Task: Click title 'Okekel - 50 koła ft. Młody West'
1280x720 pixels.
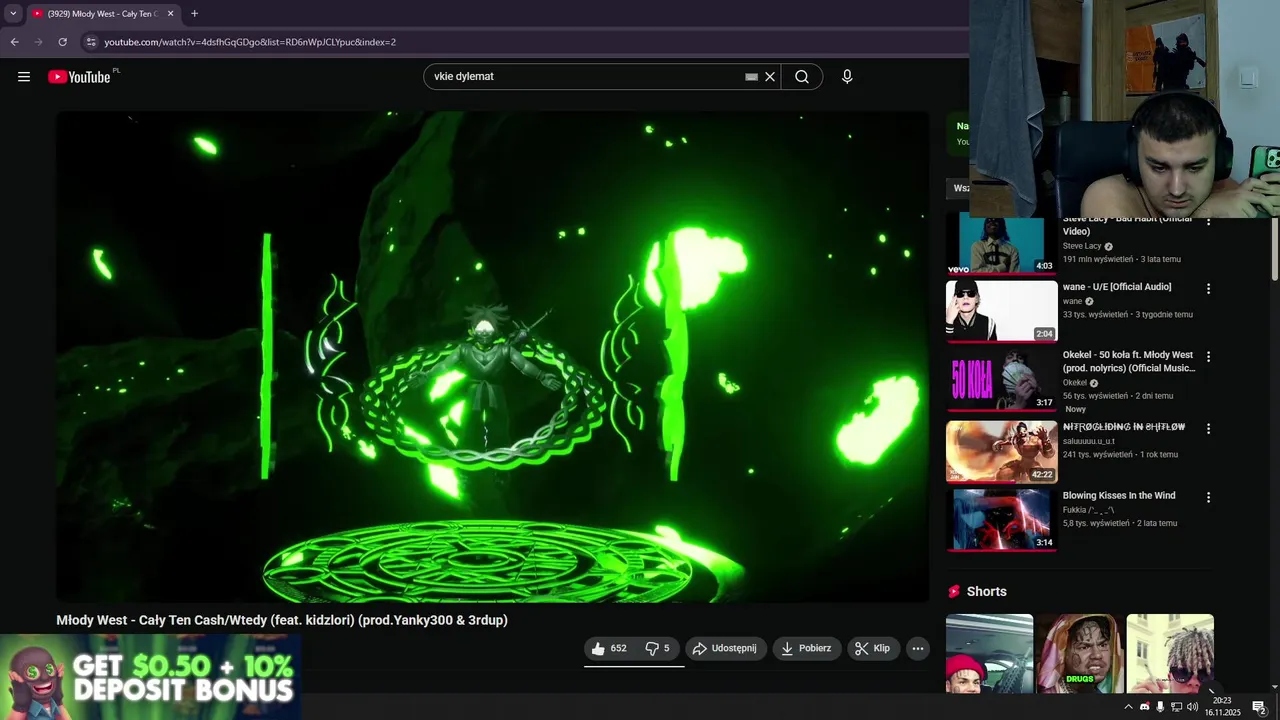Action: [1128, 355]
